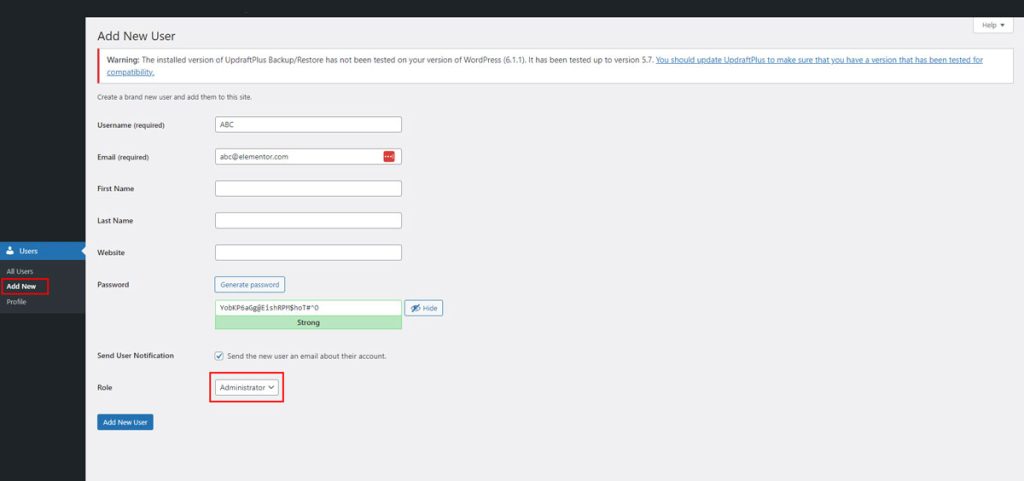
Task: Click the Add New User page heading
Action: click(x=136, y=37)
